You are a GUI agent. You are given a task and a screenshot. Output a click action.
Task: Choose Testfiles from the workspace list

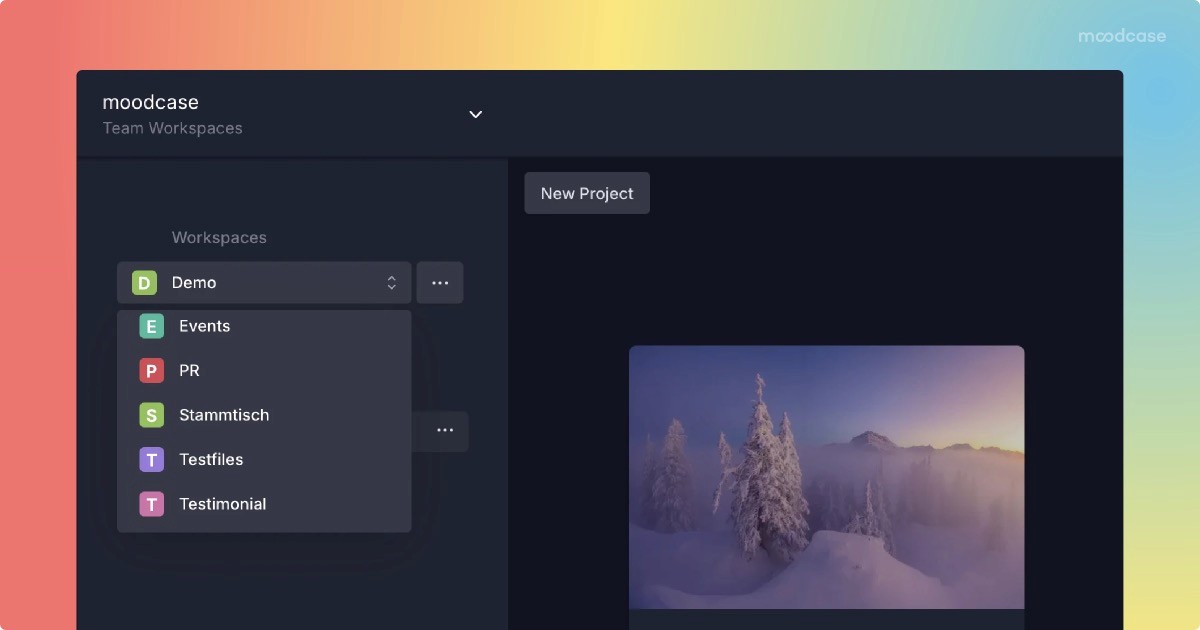(x=264, y=460)
